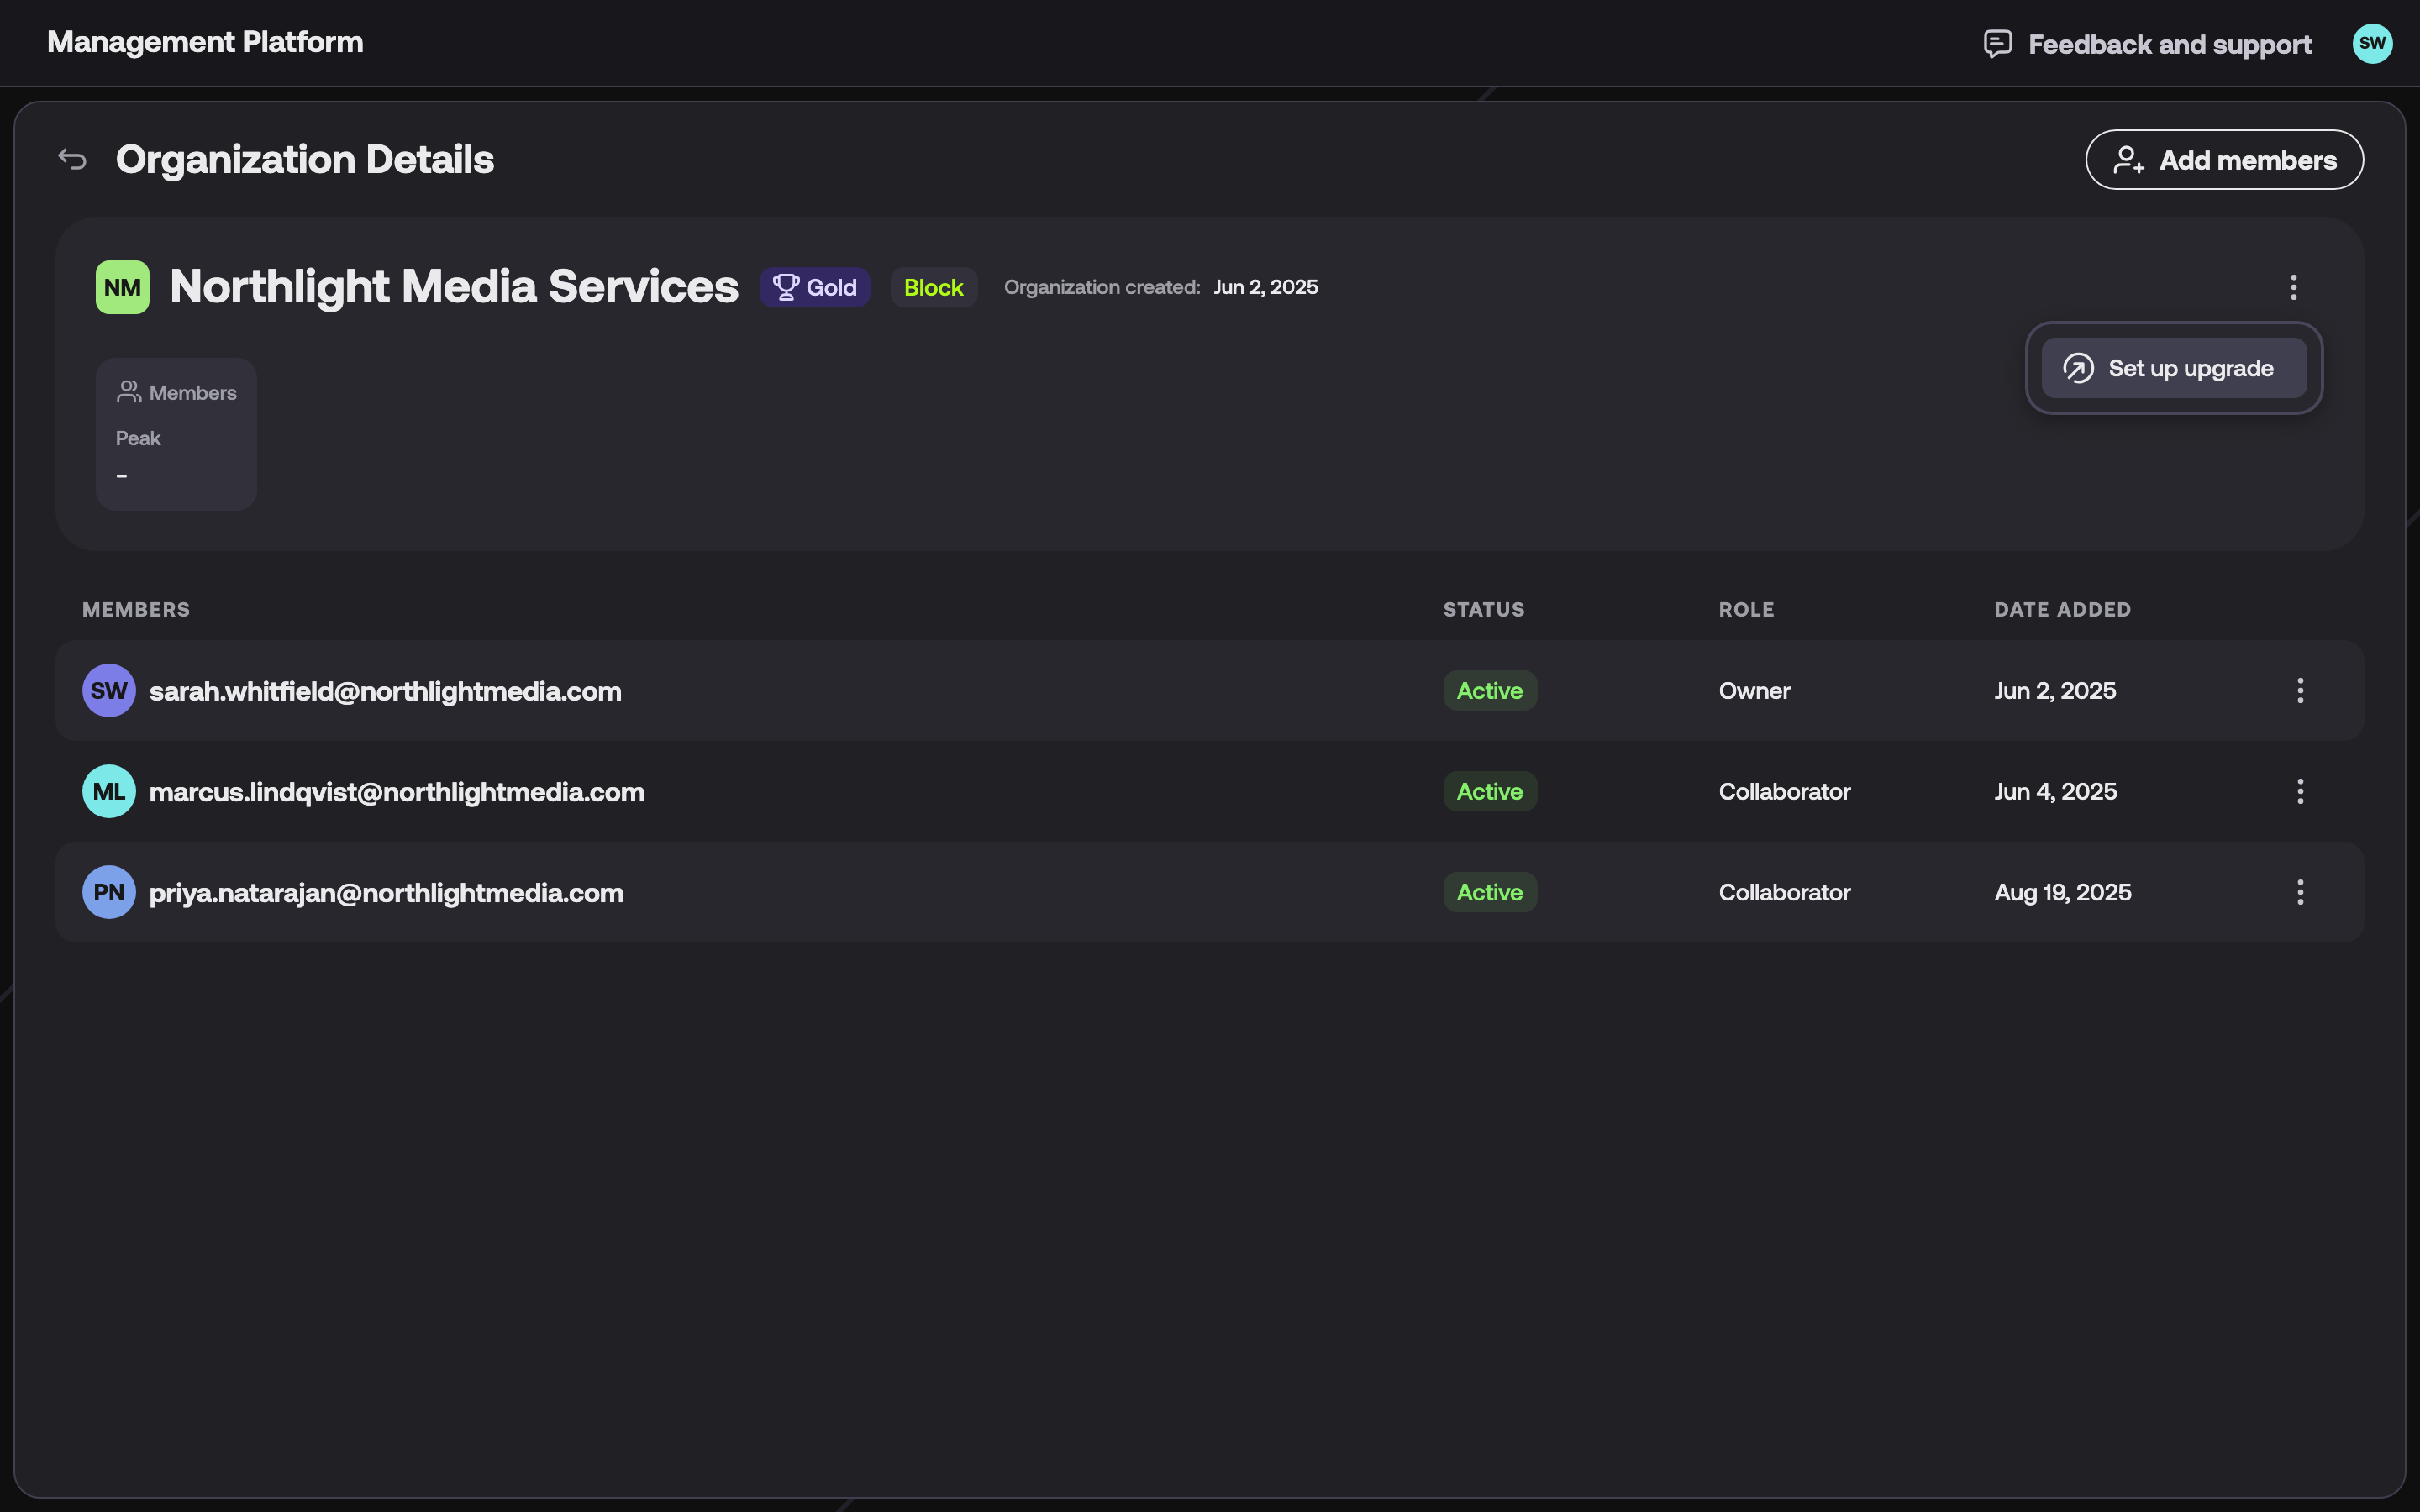Screen dimensions: 2420x1512
Task: Open the three-dot menu for priya.natarajan
Action: coord(2300,892)
